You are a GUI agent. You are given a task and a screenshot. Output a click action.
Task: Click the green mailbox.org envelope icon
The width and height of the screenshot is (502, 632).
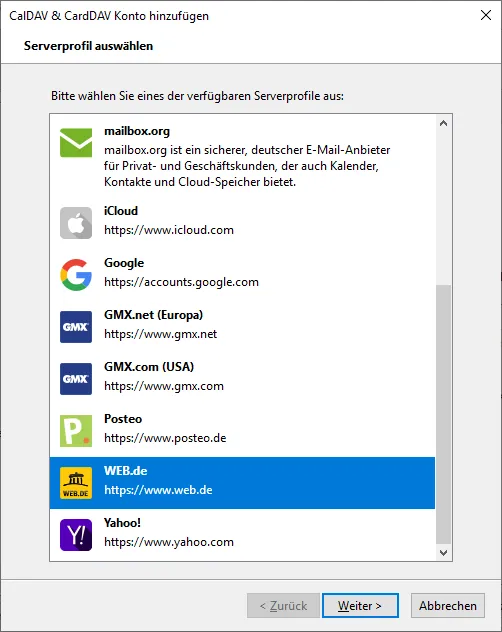click(x=76, y=143)
